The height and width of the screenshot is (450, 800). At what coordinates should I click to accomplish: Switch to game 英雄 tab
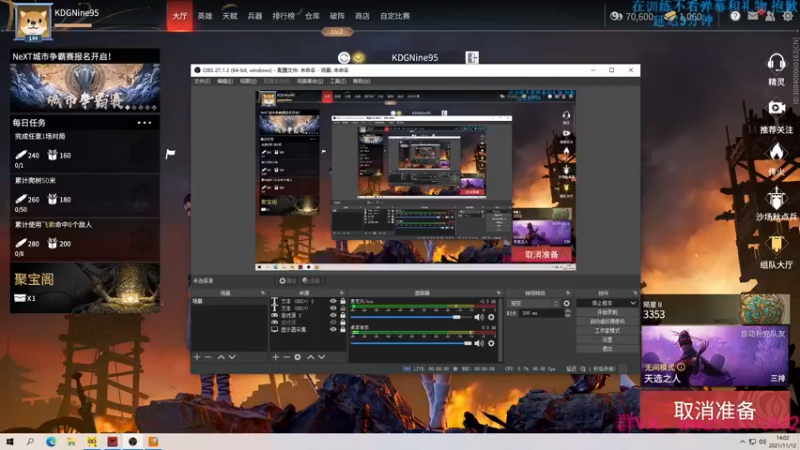pyautogui.click(x=205, y=16)
